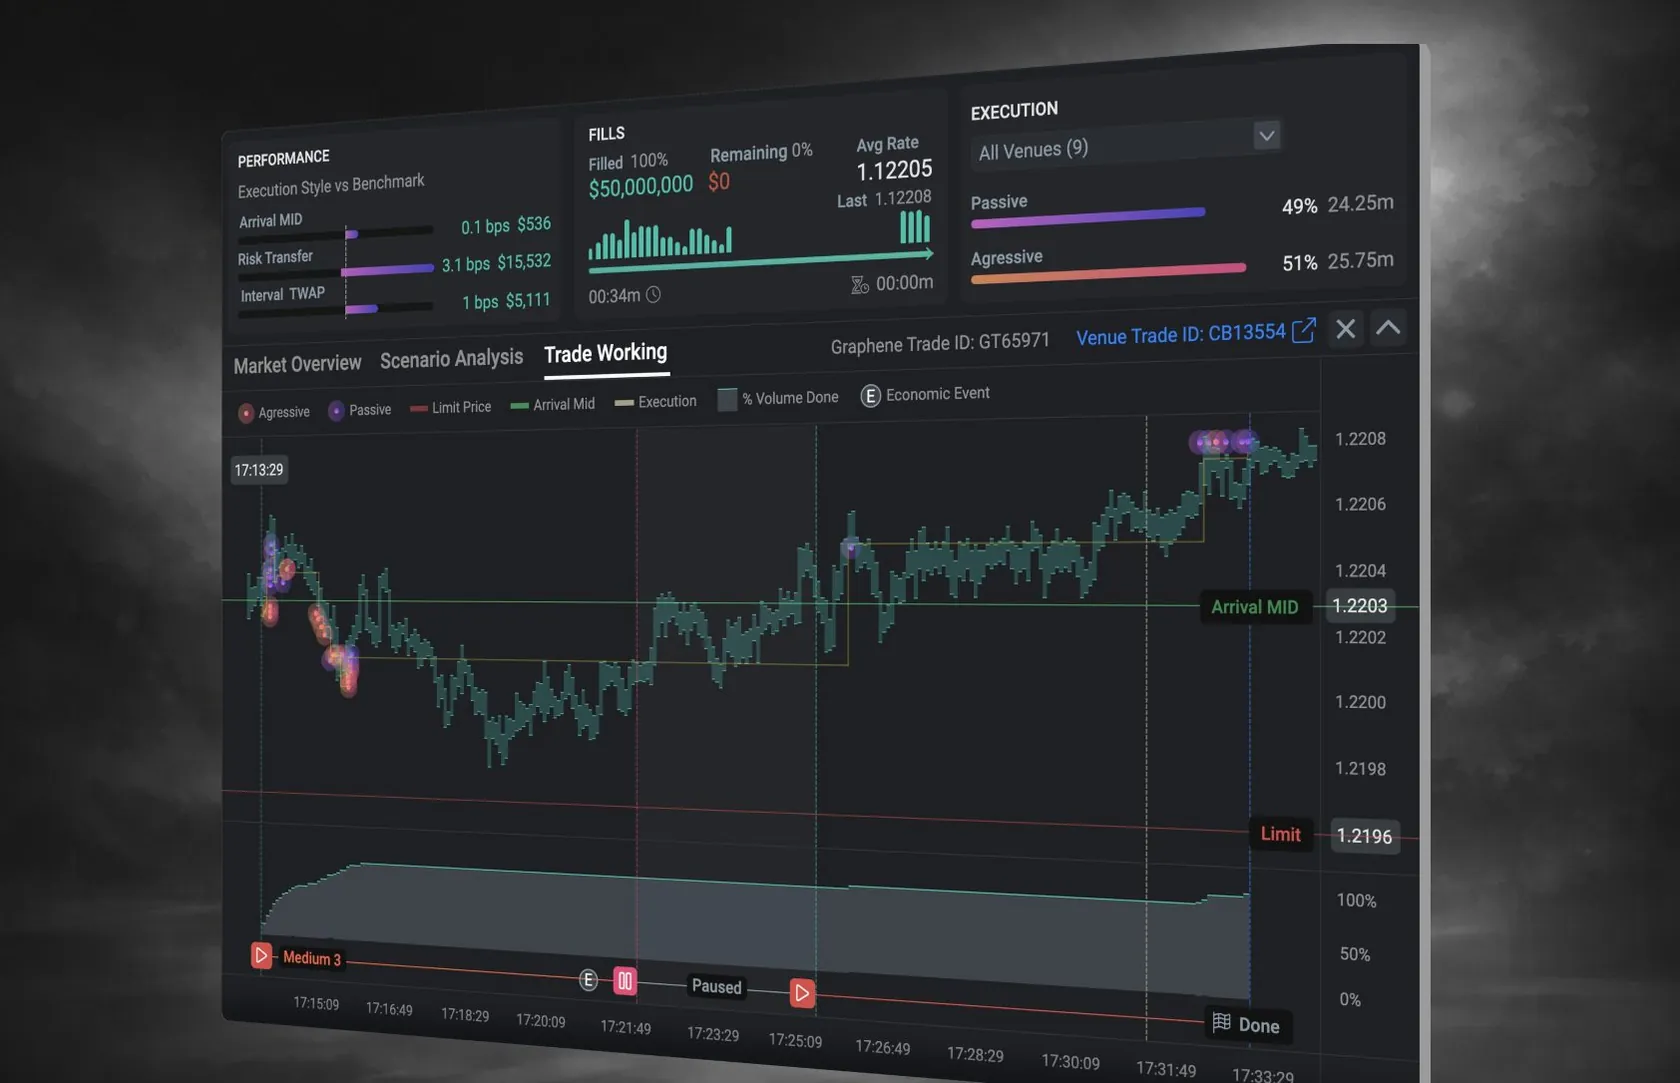
Task: Open the All Venues (9) dropdown
Action: tap(1125, 145)
